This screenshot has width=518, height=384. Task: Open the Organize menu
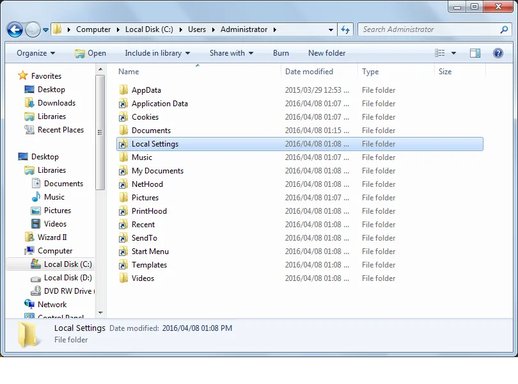(36, 53)
